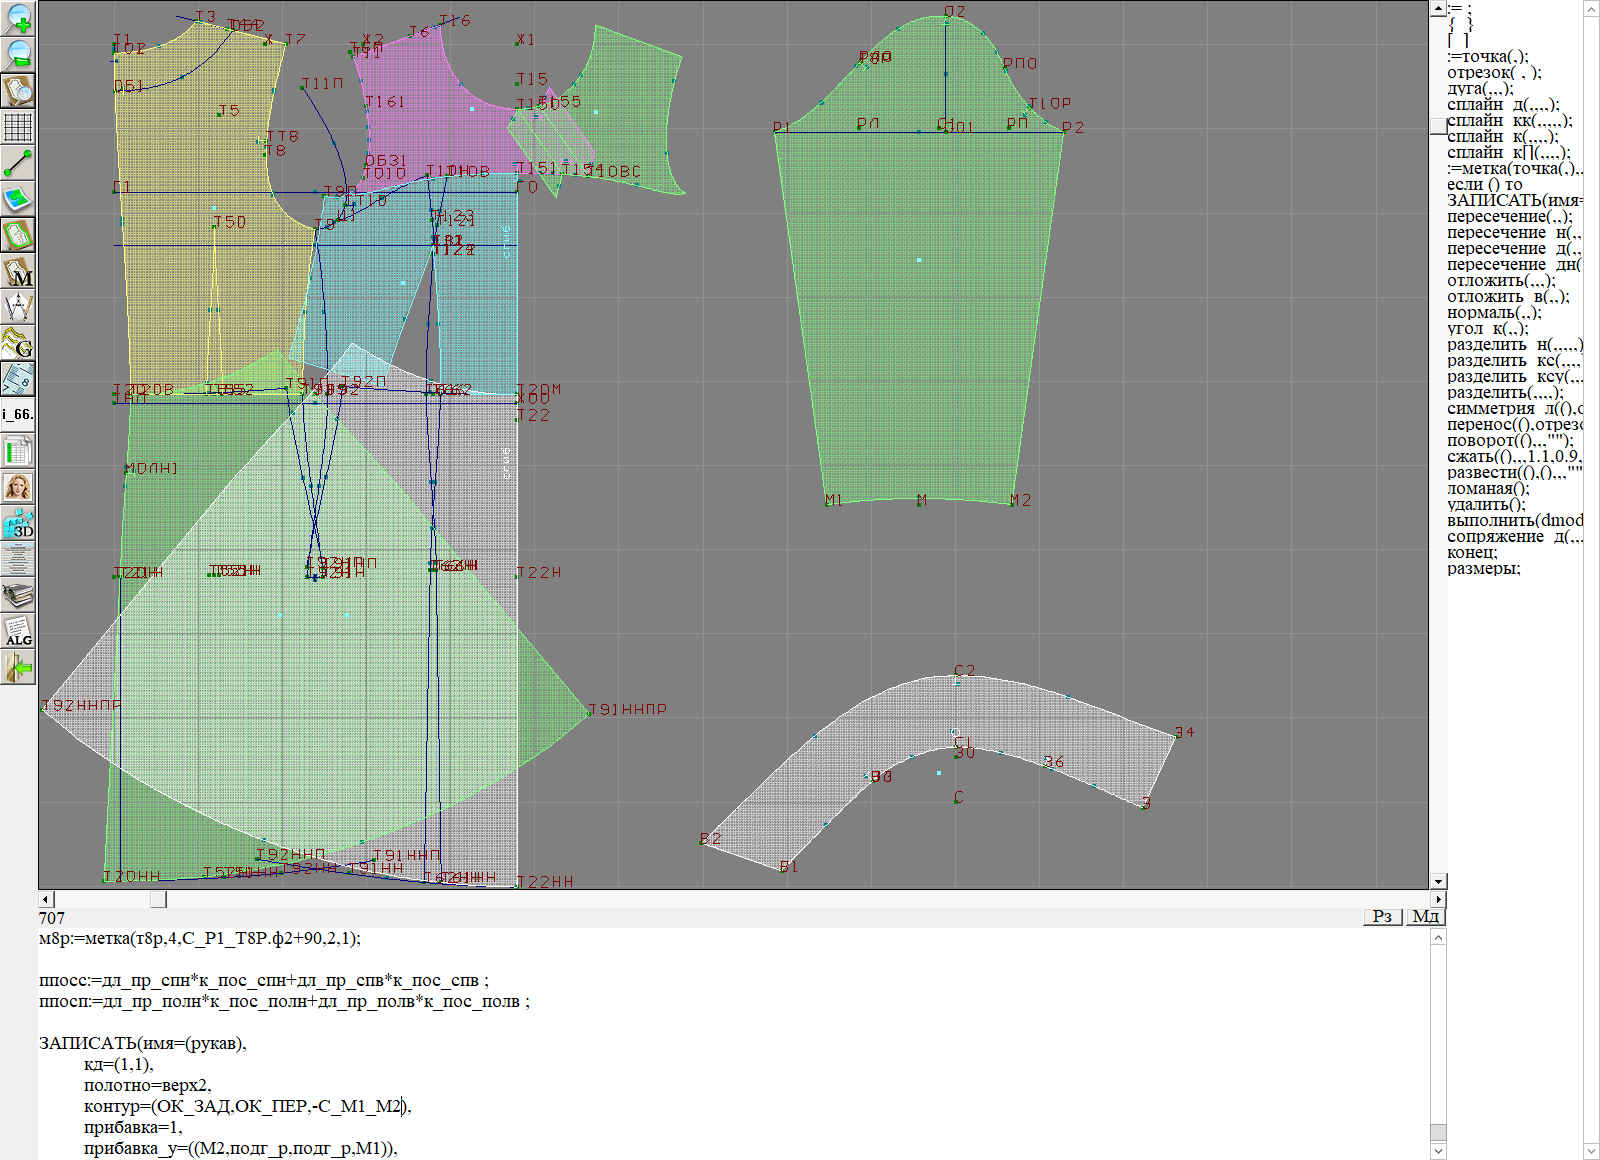Click the woman's face portrait icon
The image size is (1600, 1160).
pos(18,487)
